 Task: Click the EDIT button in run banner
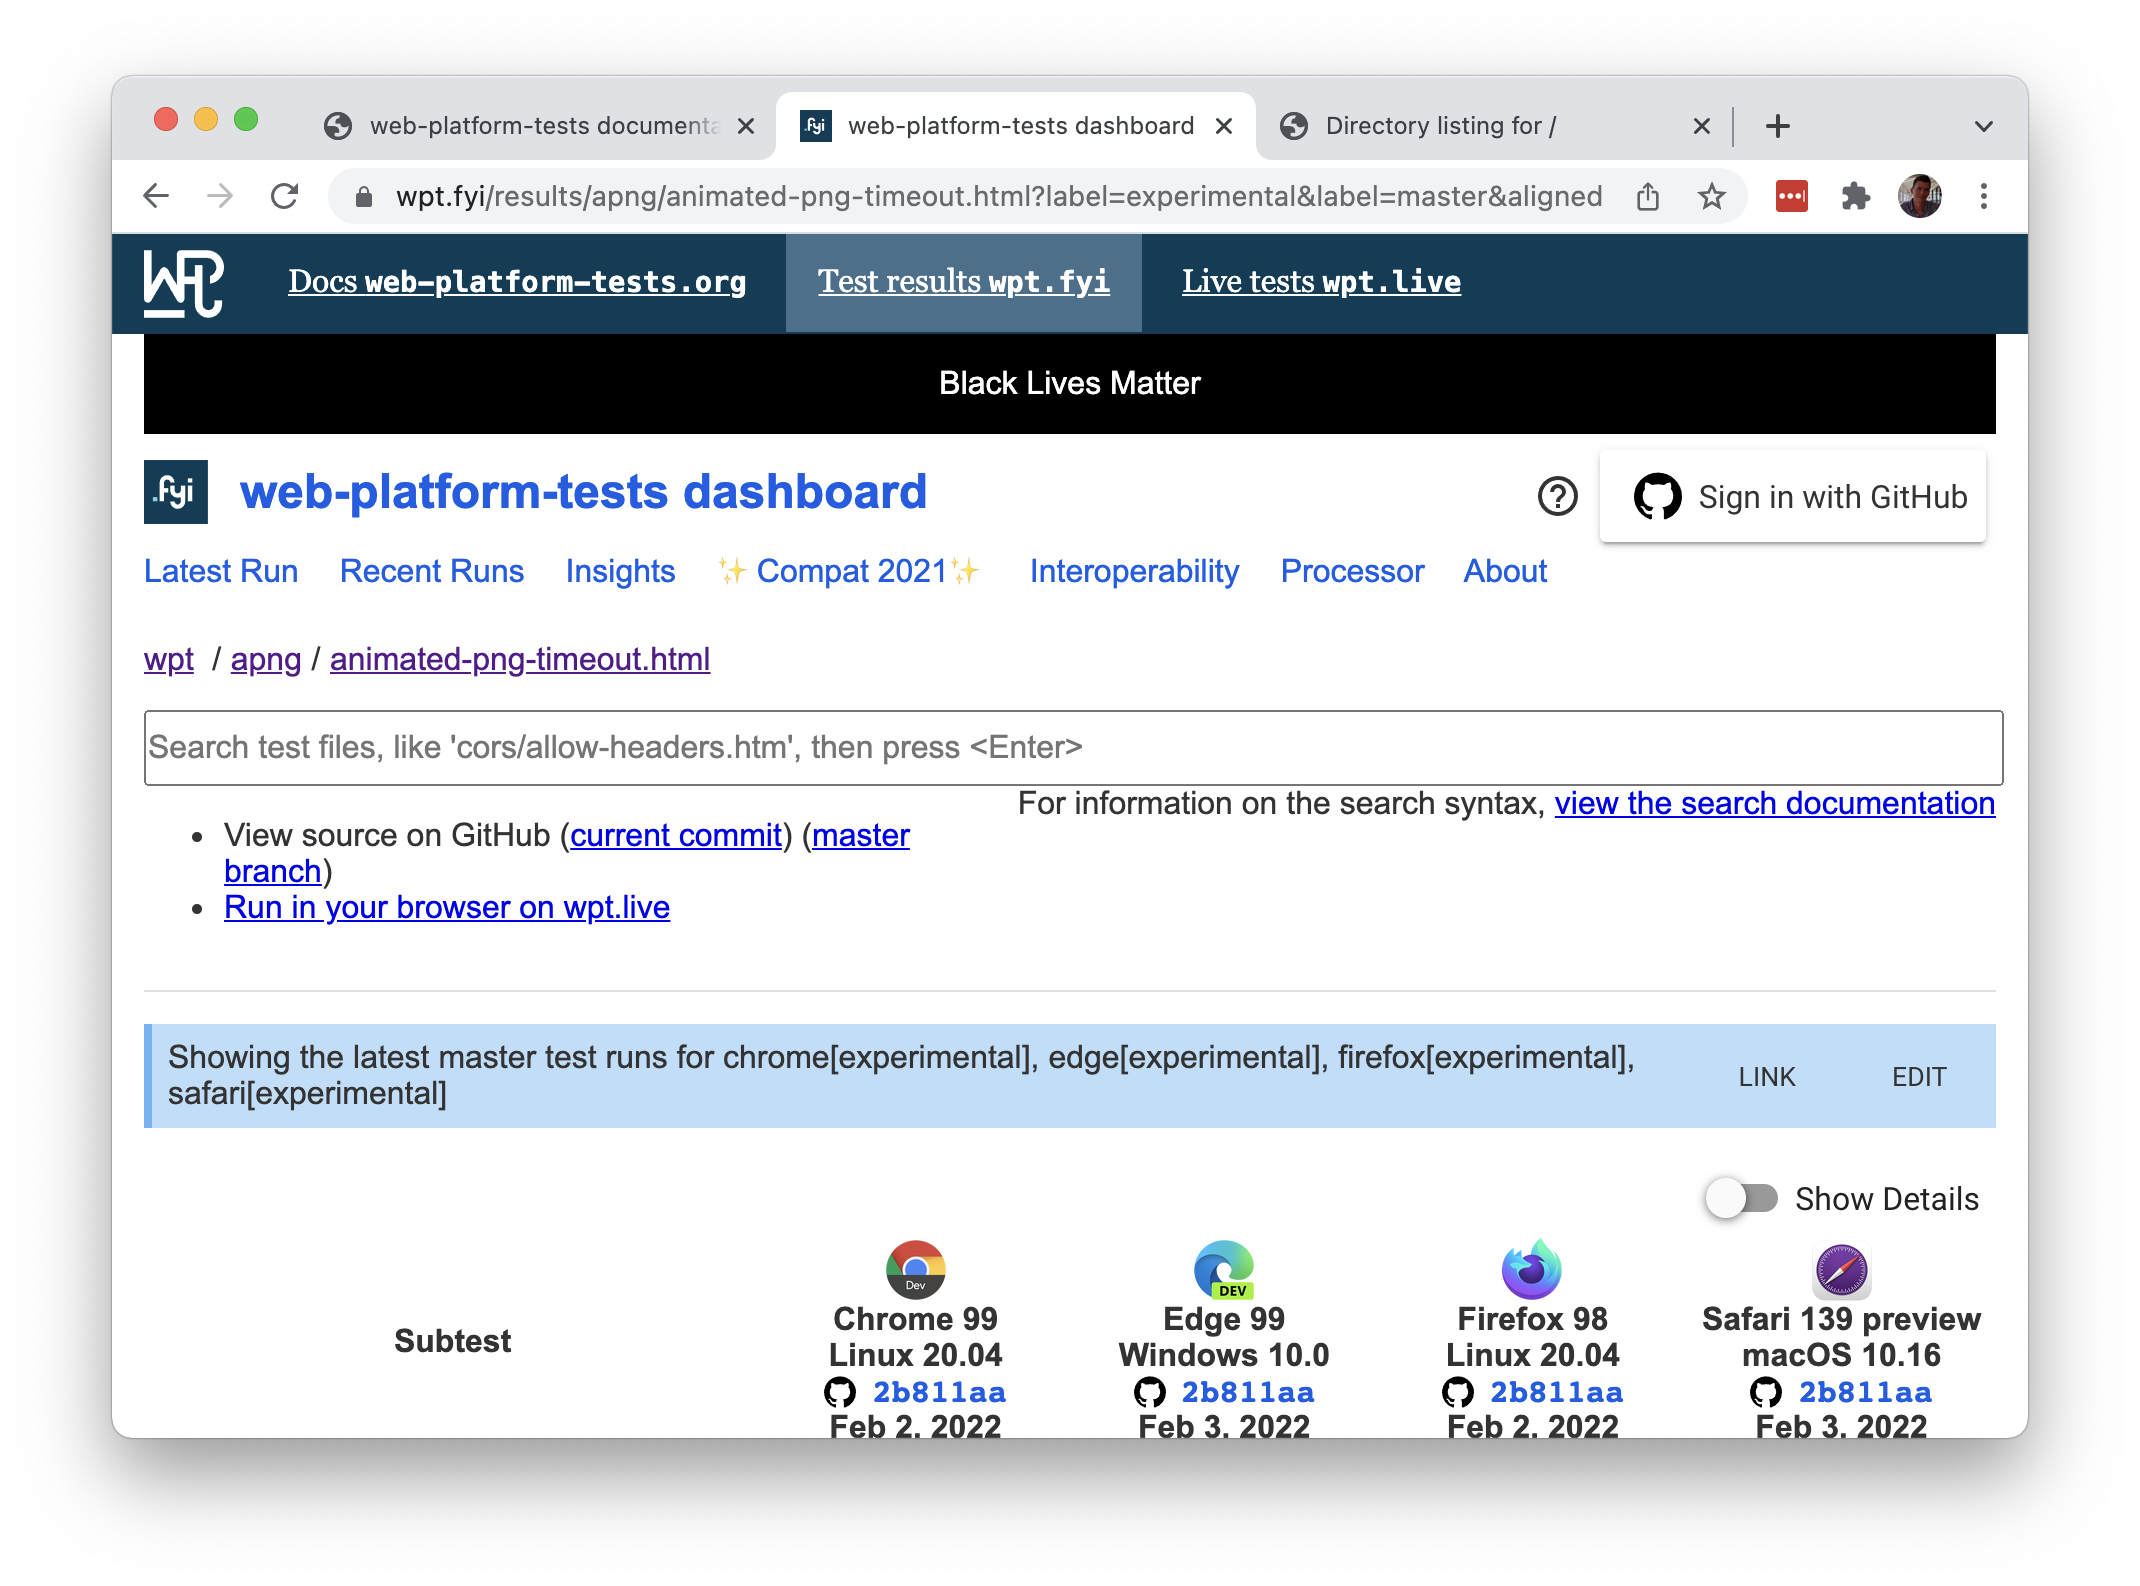click(1919, 1077)
